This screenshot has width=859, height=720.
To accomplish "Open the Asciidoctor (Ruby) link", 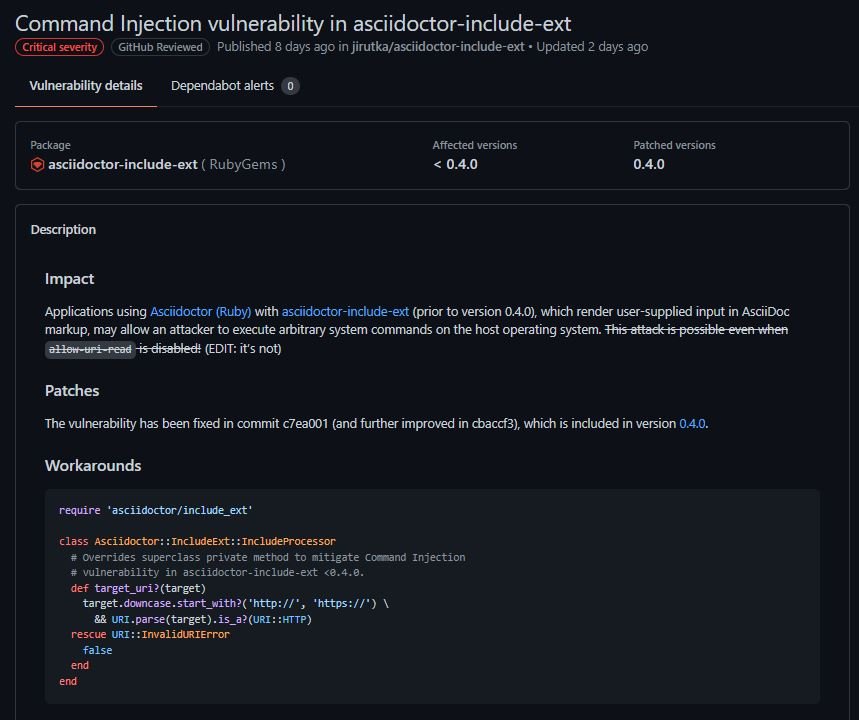I will (x=201, y=311).
